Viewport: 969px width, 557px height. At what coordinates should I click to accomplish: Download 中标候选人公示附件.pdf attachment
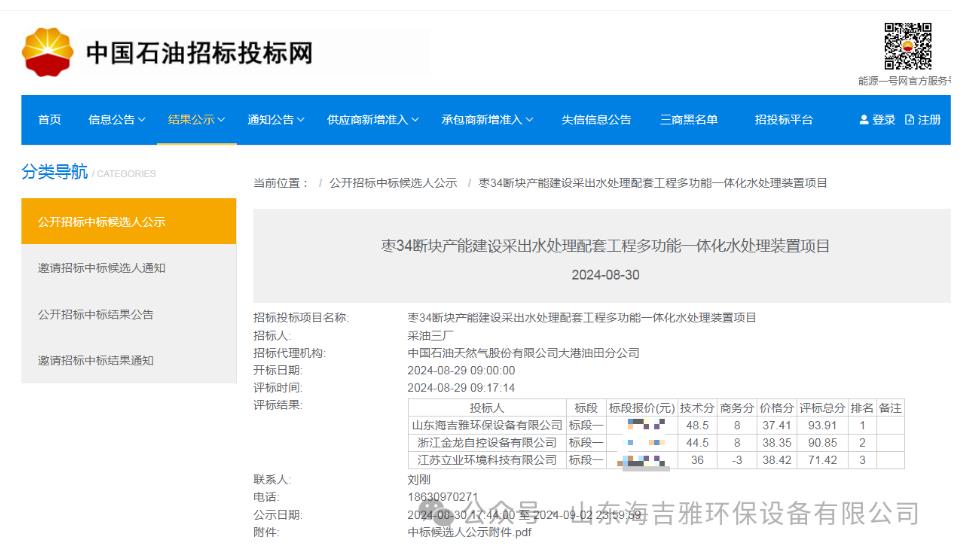[x=469, y=532]
